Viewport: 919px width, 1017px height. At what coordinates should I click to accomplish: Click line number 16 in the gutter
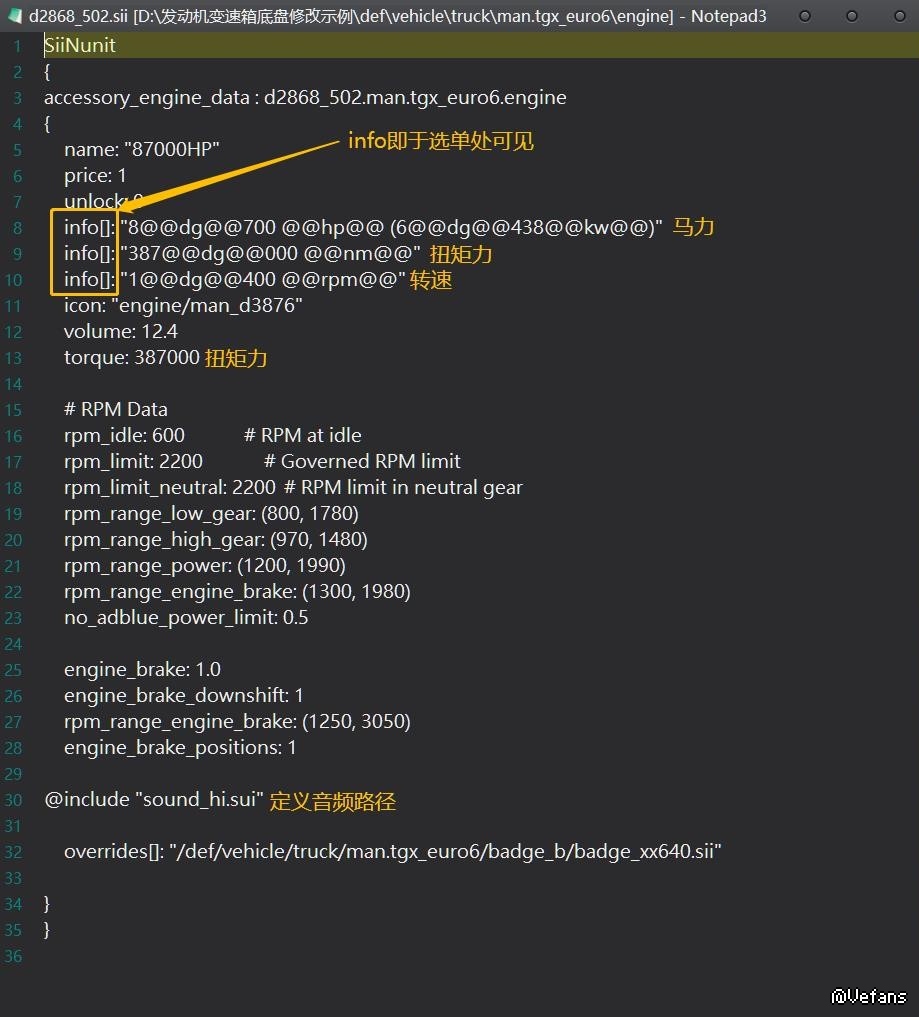click(14, 436)
